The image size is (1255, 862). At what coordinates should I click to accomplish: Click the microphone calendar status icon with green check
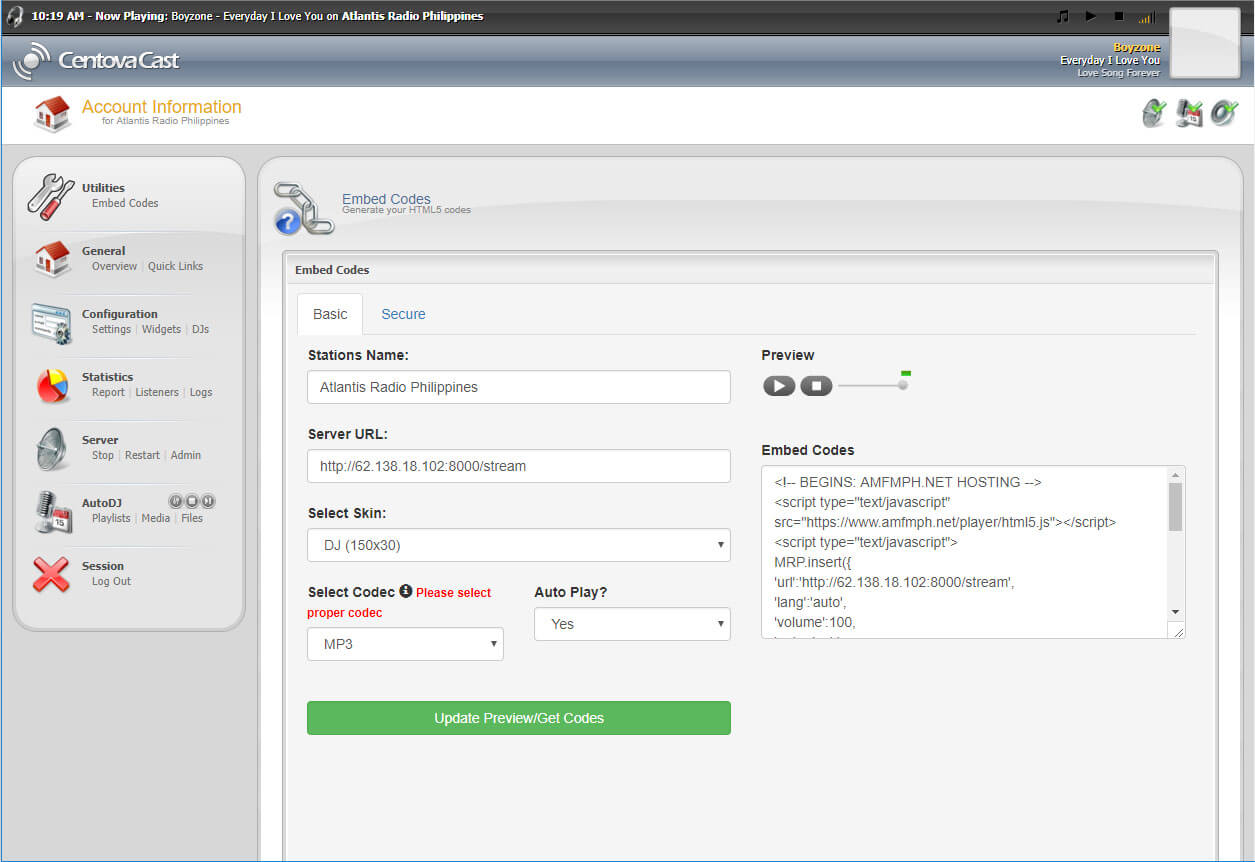[1189, 114]
